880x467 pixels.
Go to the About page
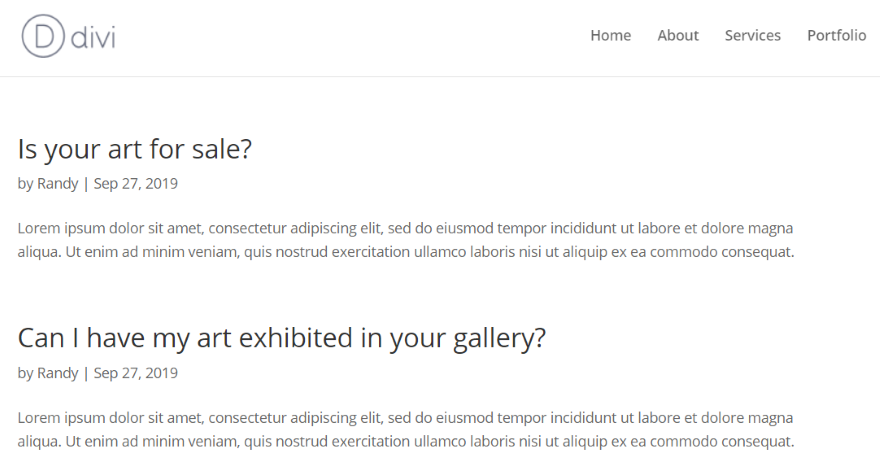coord(678,36)
